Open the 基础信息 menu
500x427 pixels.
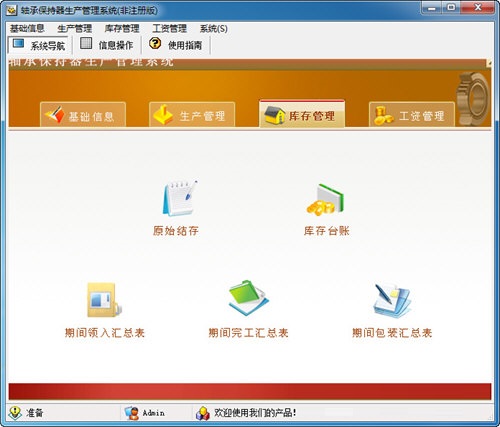(x=27, y=29)
